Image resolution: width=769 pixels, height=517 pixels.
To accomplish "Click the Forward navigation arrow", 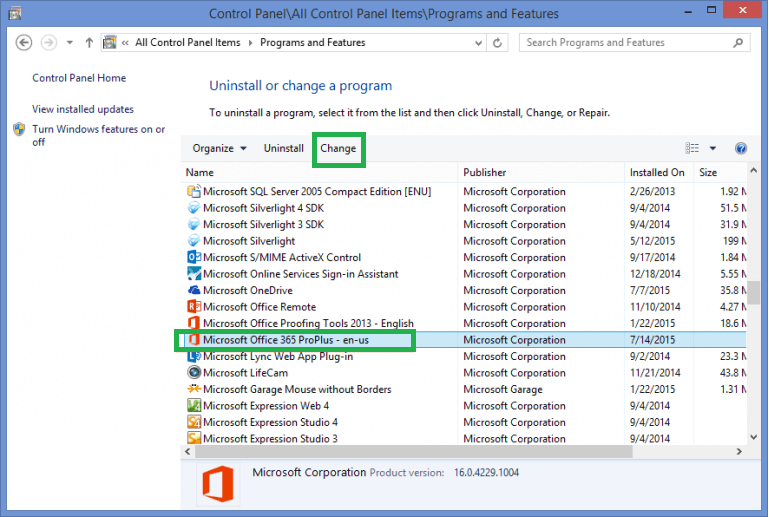I will [49, 43].
